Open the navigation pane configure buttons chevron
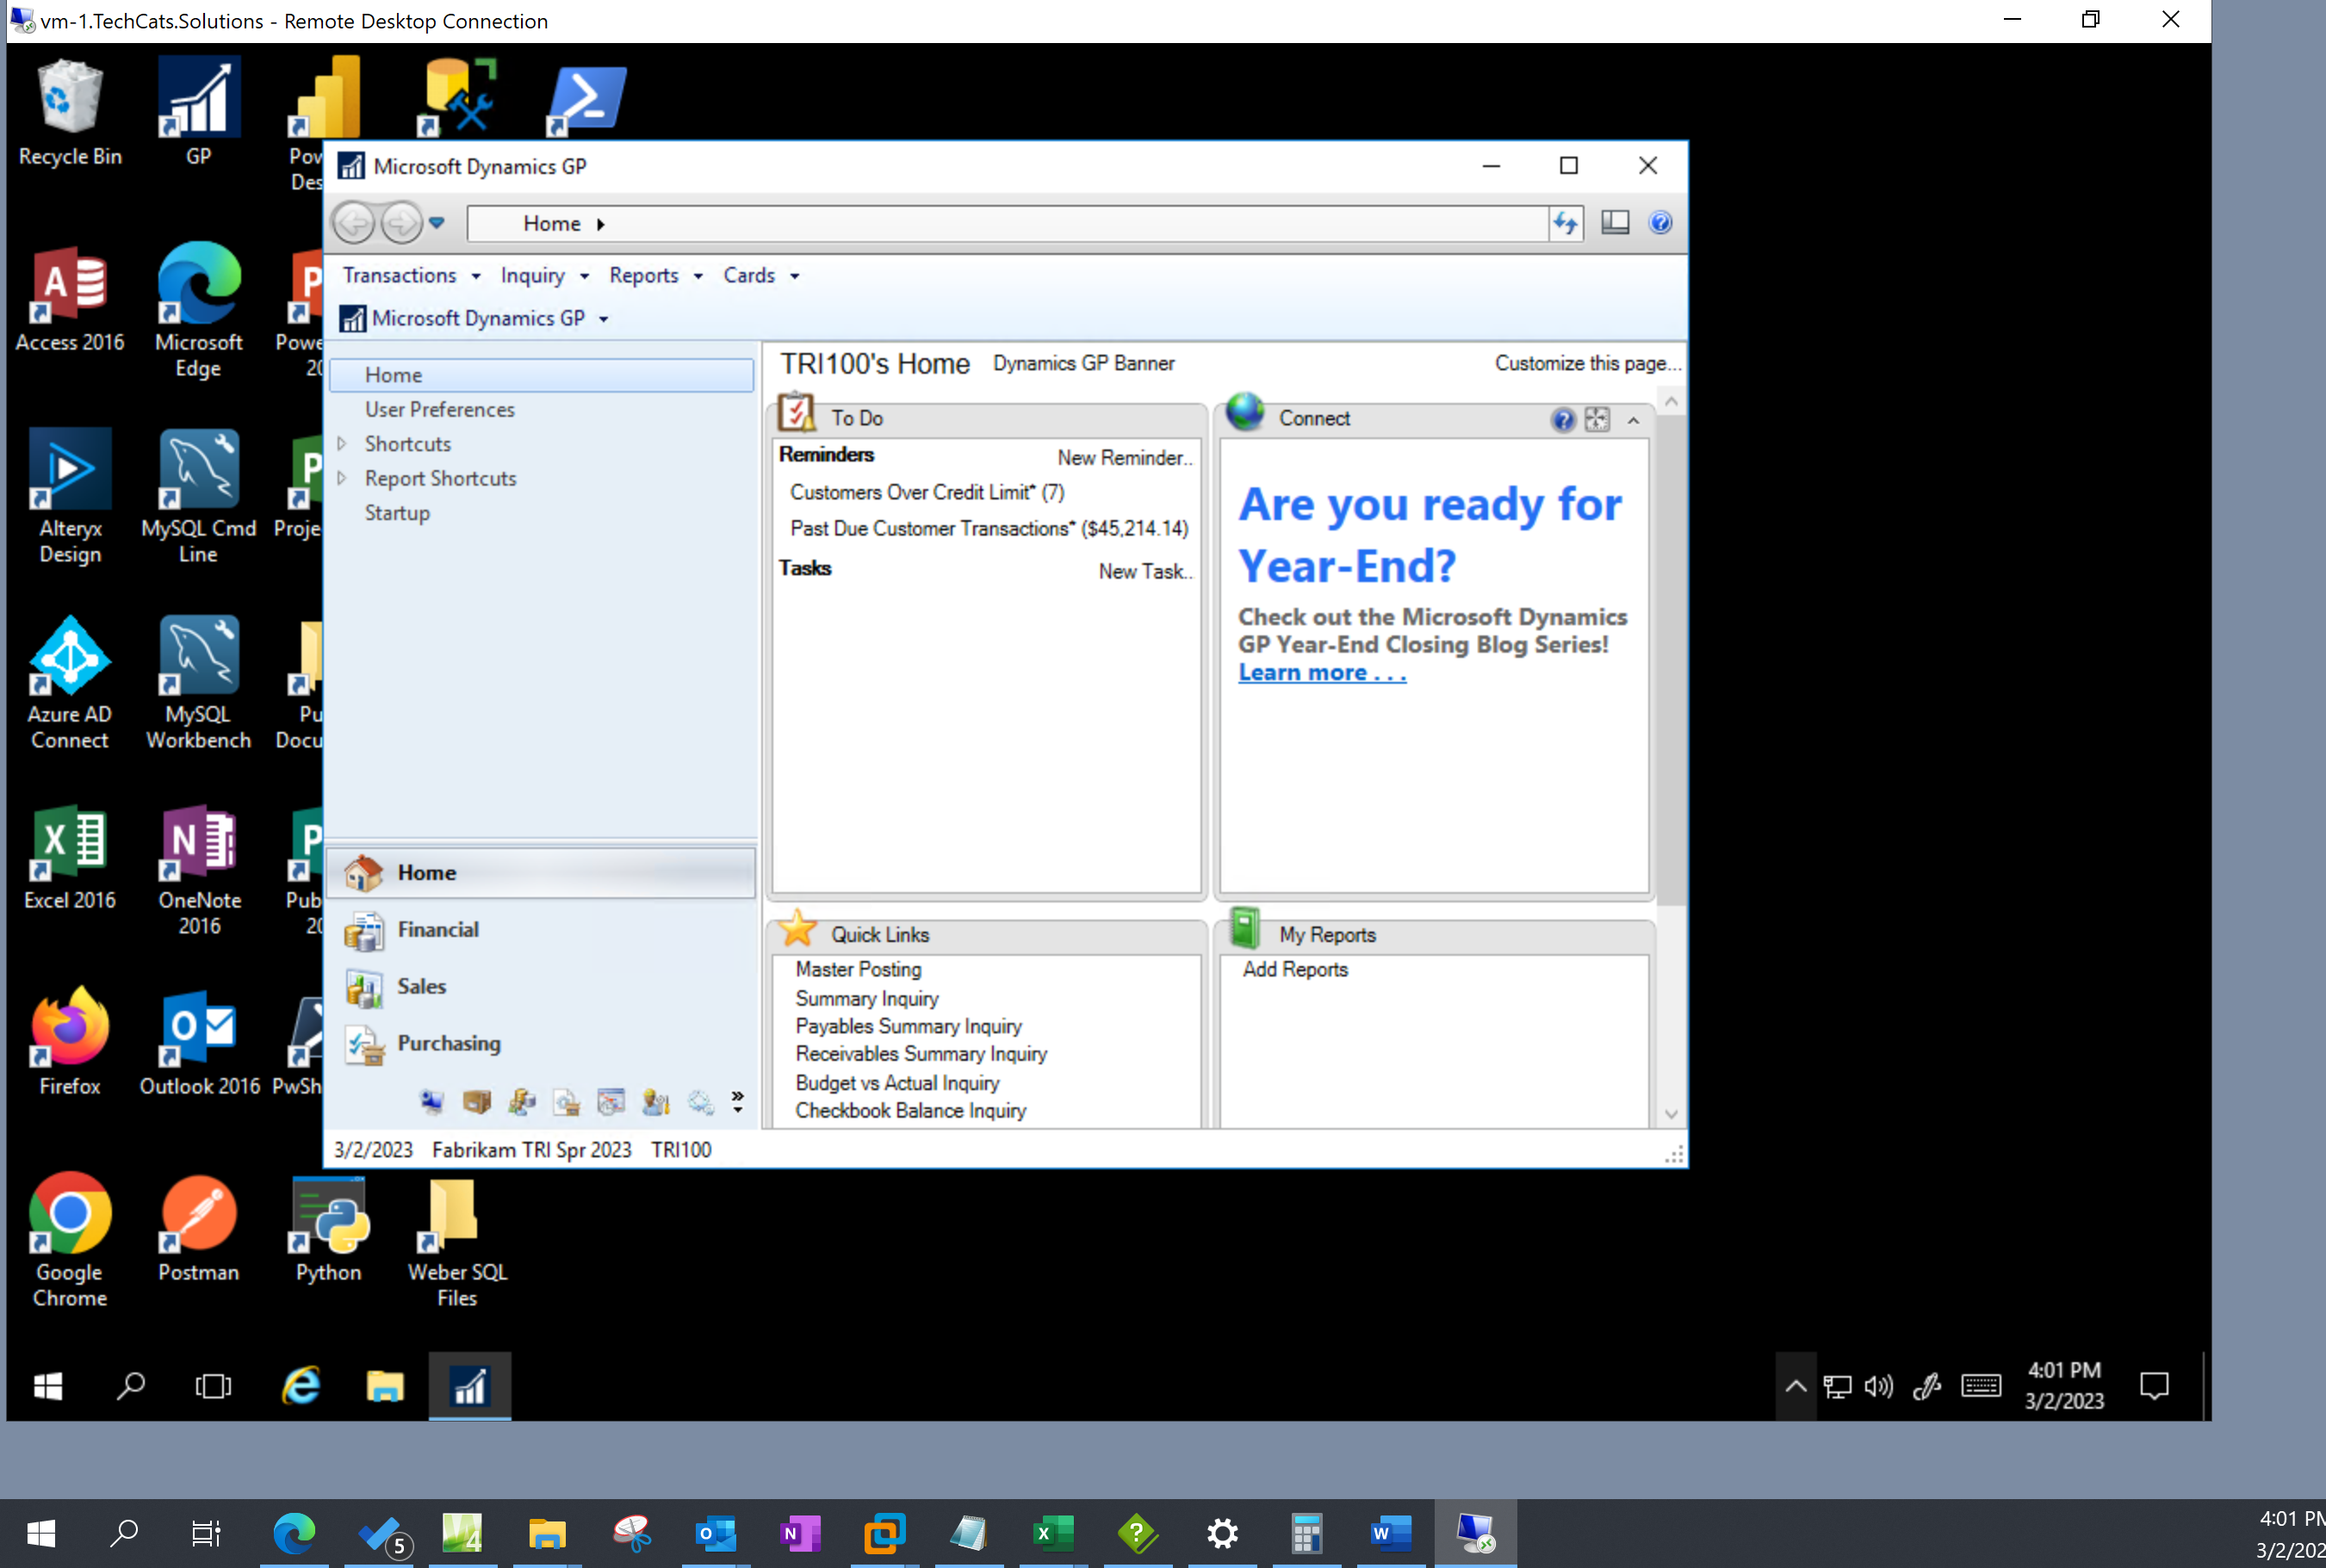Screen dimensions: 2326x1568 738,1101
